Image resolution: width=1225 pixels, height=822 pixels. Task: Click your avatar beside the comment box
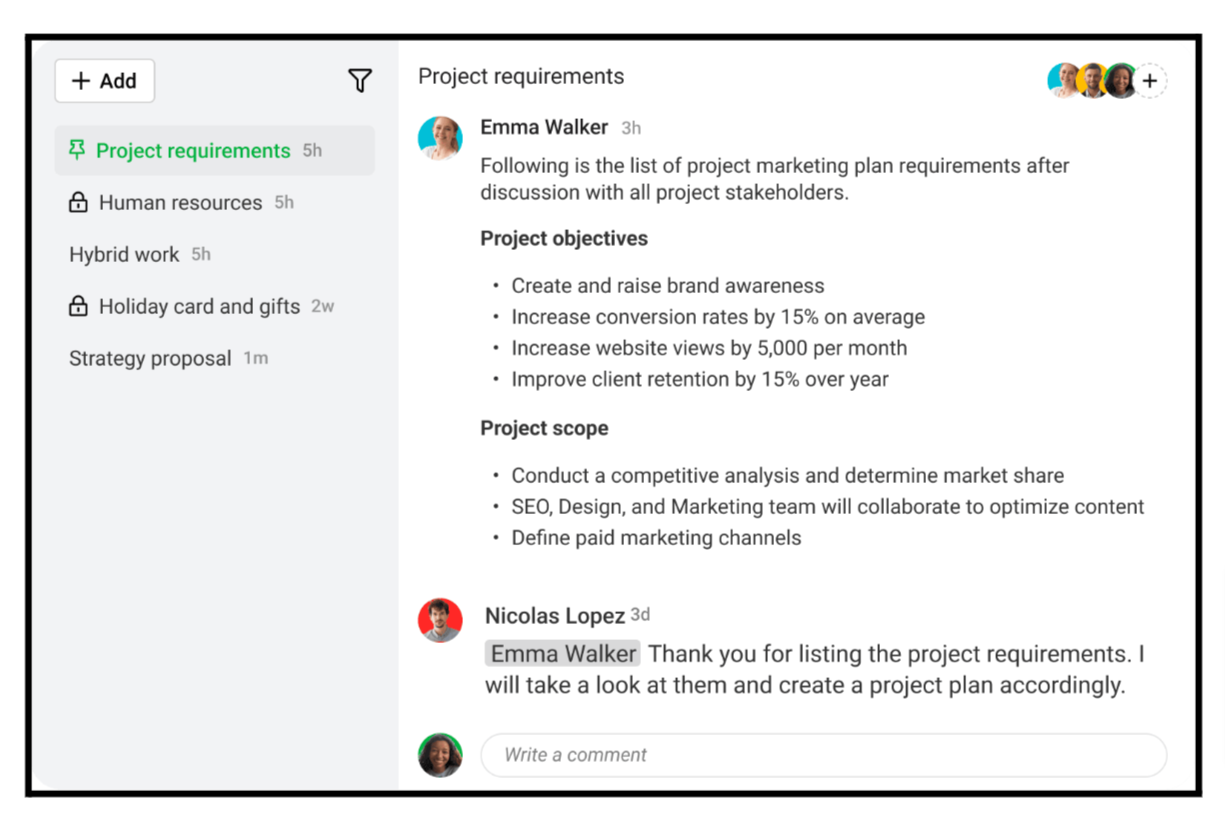440,755
